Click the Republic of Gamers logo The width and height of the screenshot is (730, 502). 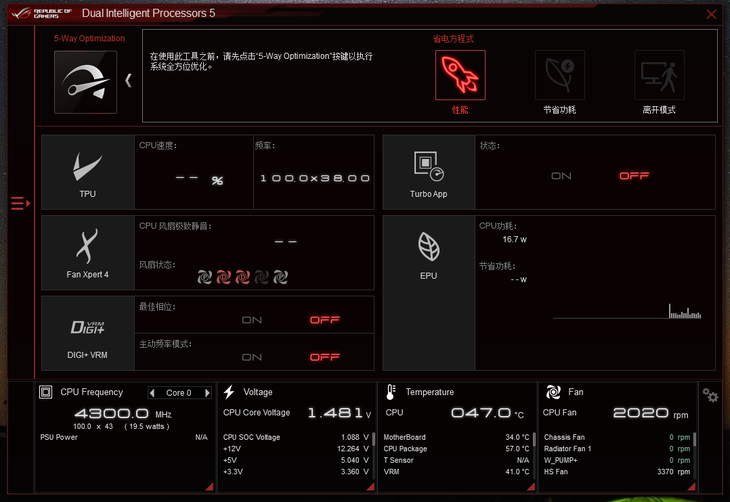coord(42,13)
